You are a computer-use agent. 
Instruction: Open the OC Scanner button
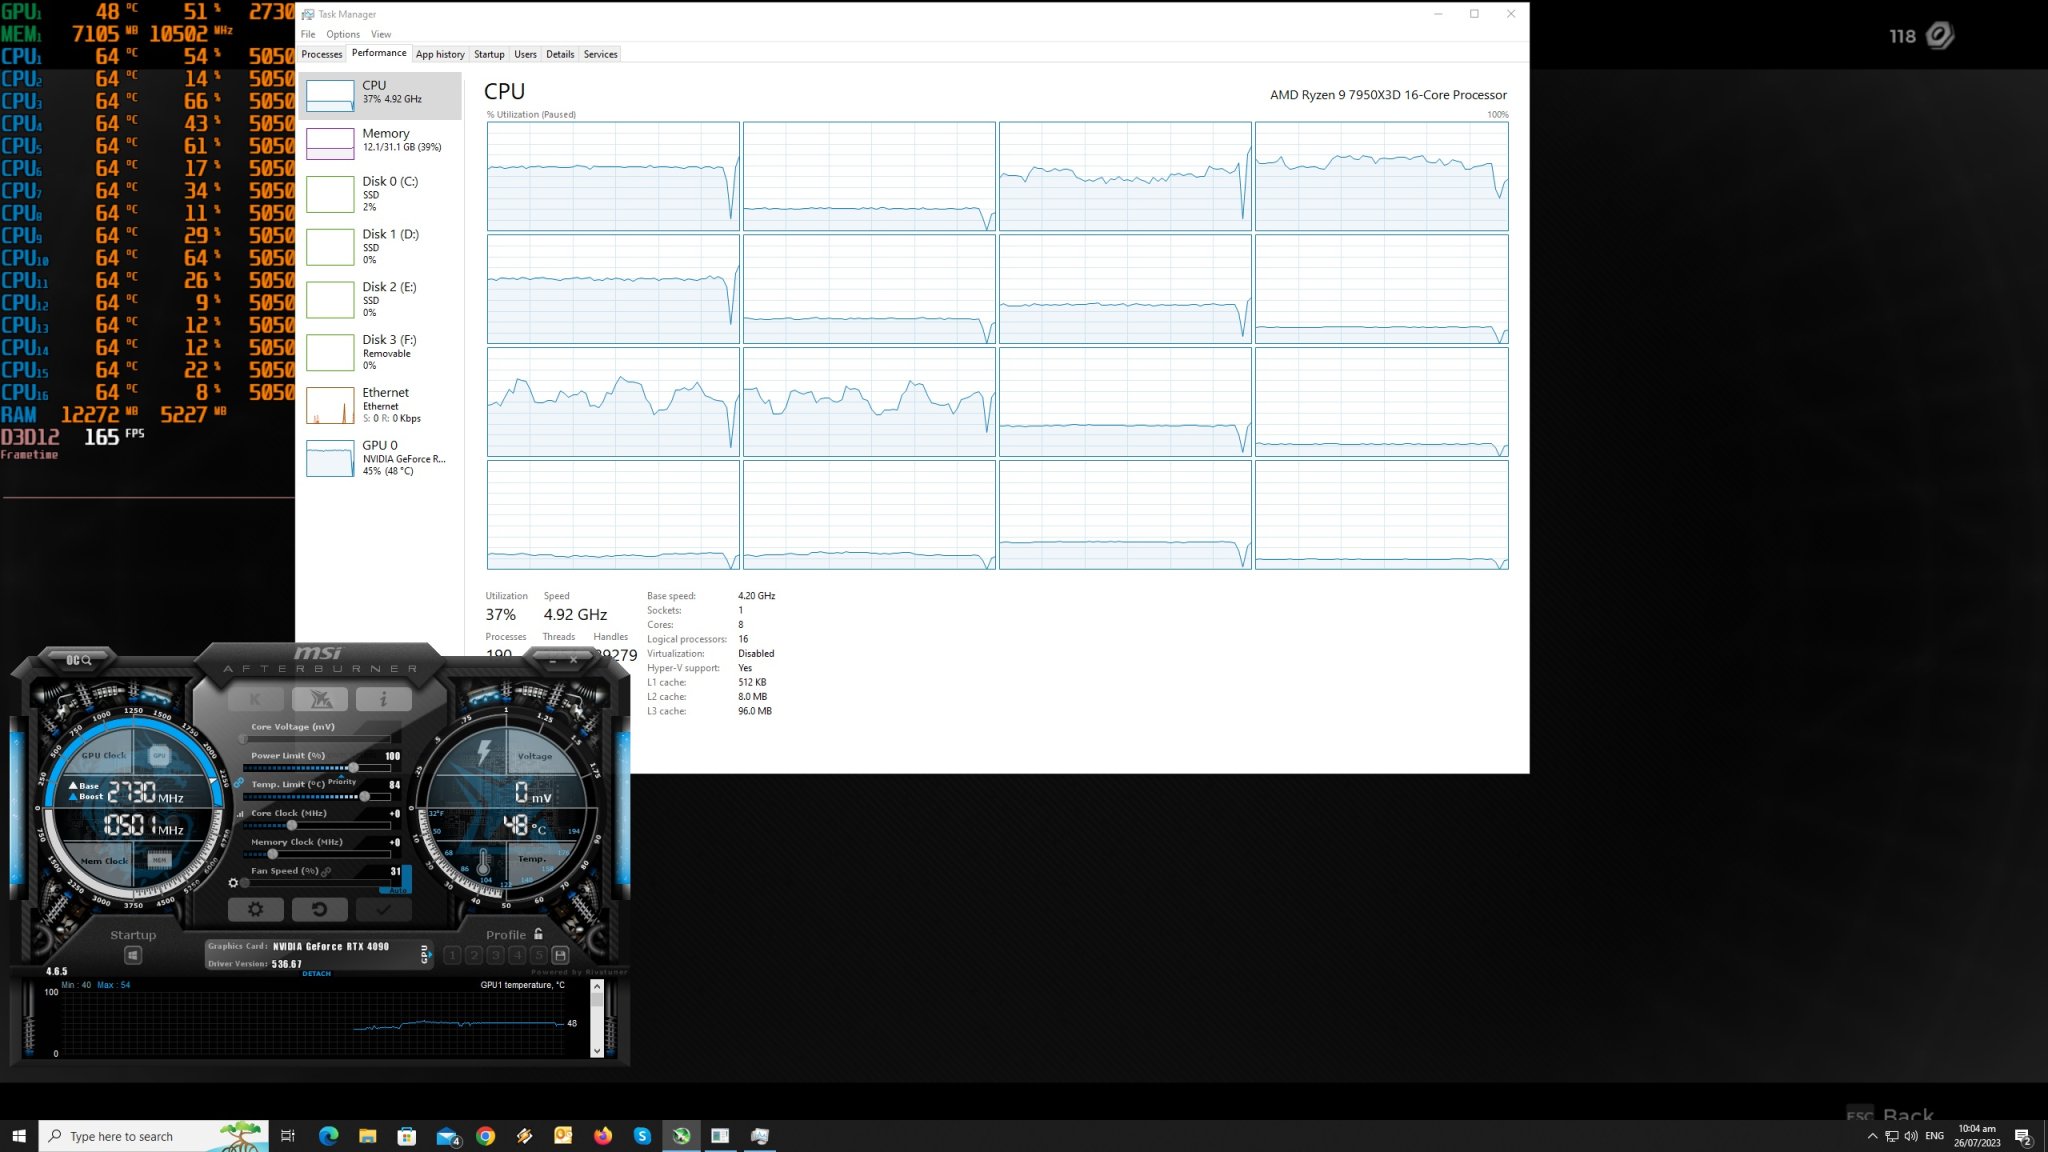(x=78, y=660)
